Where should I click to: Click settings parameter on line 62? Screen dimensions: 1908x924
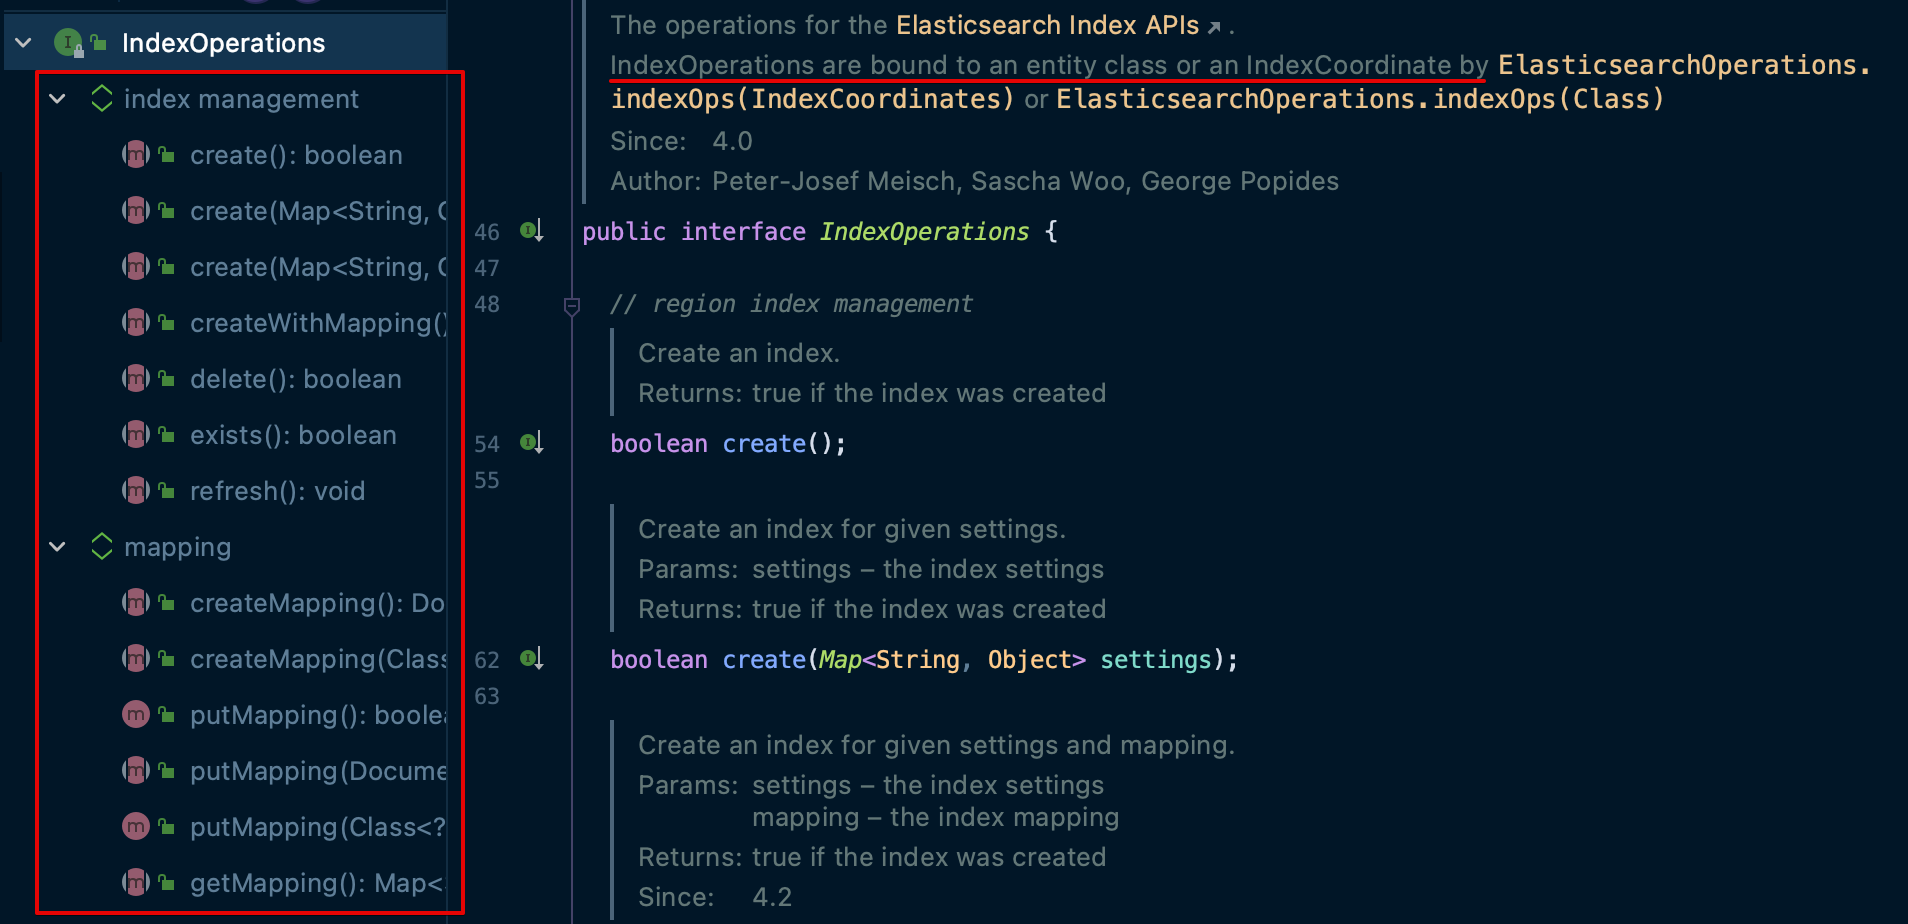pos(1156,659)
